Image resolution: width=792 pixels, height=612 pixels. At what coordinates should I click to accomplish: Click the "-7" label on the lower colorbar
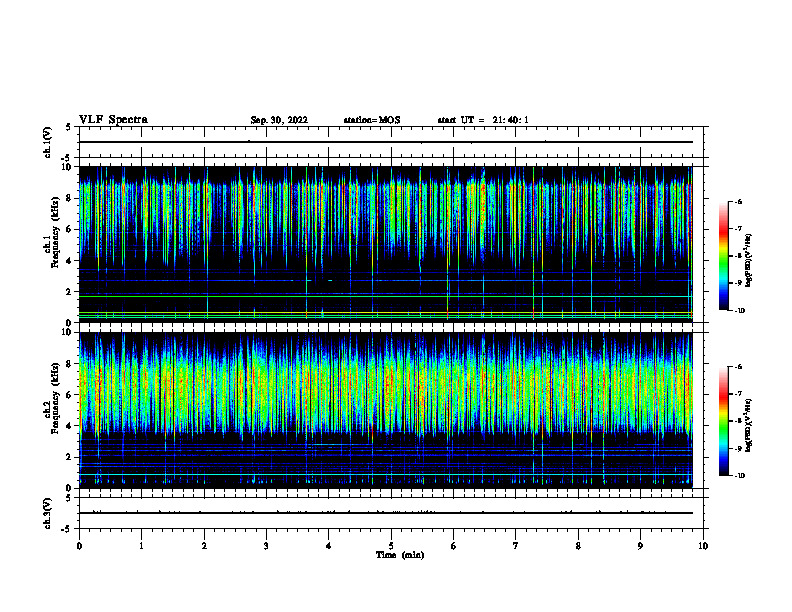[738, 394]
